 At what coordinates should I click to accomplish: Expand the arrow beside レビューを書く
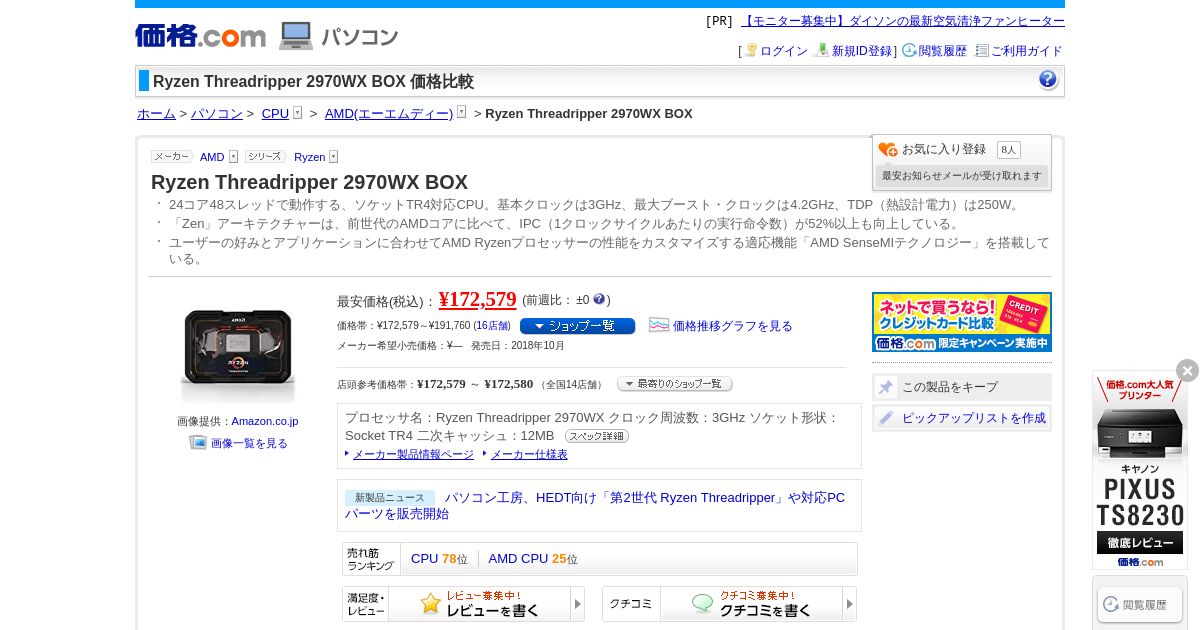pos(577,604)
